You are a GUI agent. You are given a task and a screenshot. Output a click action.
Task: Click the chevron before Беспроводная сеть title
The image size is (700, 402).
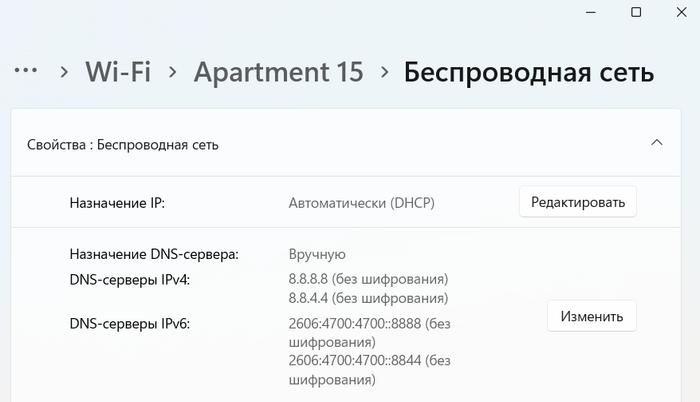384,71
